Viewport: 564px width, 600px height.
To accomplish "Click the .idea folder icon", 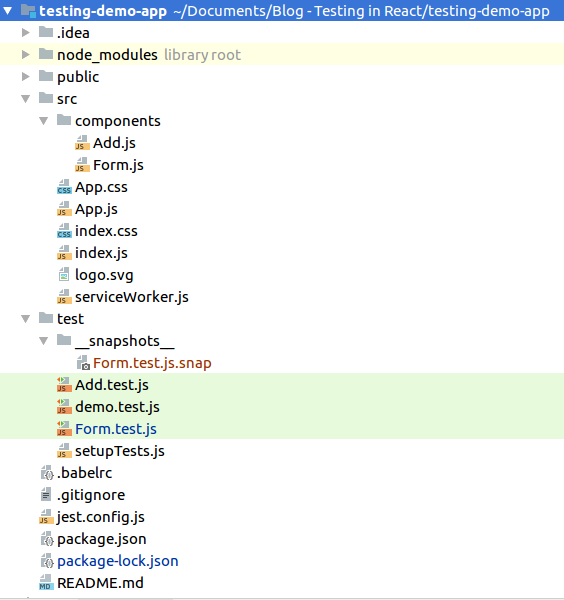I will [46, 32].
